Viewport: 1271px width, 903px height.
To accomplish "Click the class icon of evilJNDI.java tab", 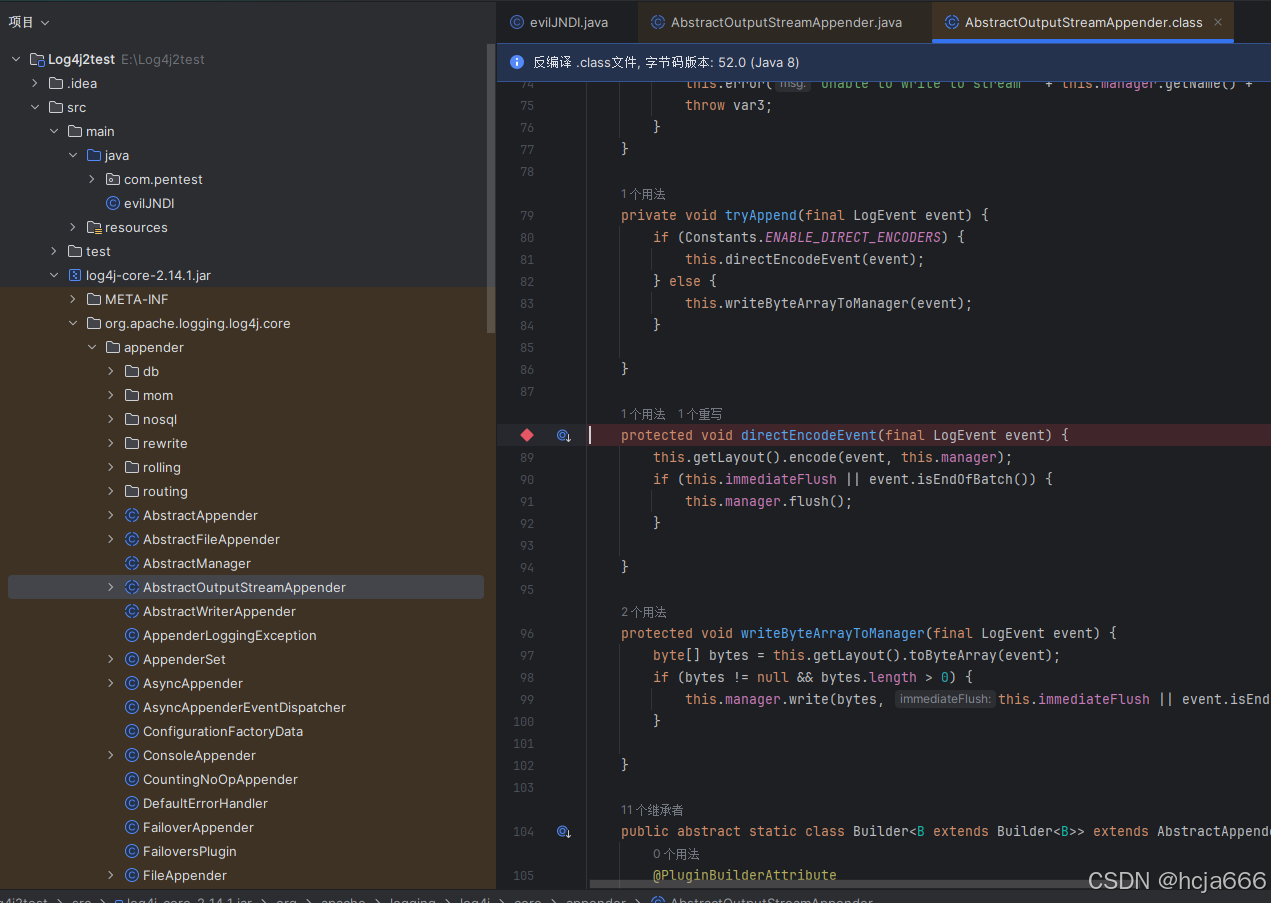I will 516,22.
